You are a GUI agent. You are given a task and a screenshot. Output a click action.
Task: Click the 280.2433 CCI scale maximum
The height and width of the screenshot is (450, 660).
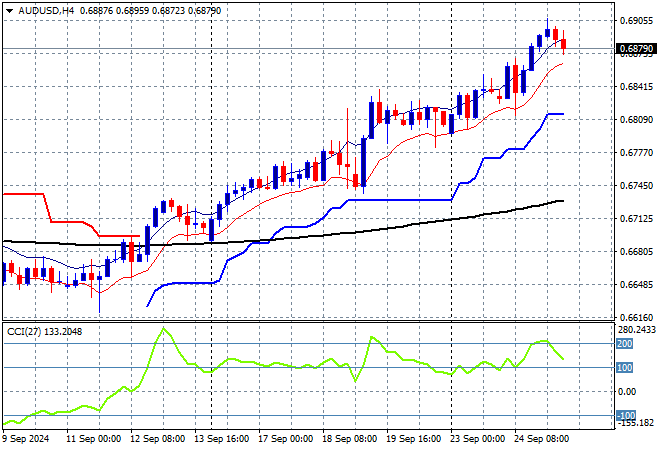click(x=637, y=330)
